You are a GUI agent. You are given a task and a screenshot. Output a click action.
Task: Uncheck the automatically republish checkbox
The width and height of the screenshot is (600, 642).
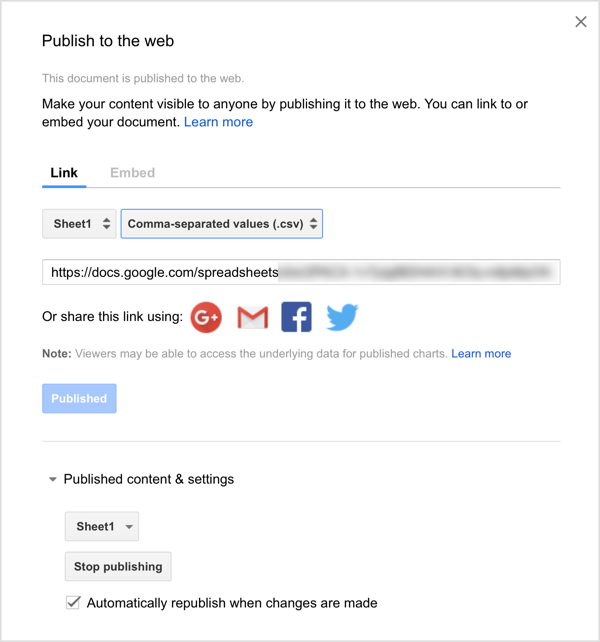pyautogui.click(x=73, y=603)
